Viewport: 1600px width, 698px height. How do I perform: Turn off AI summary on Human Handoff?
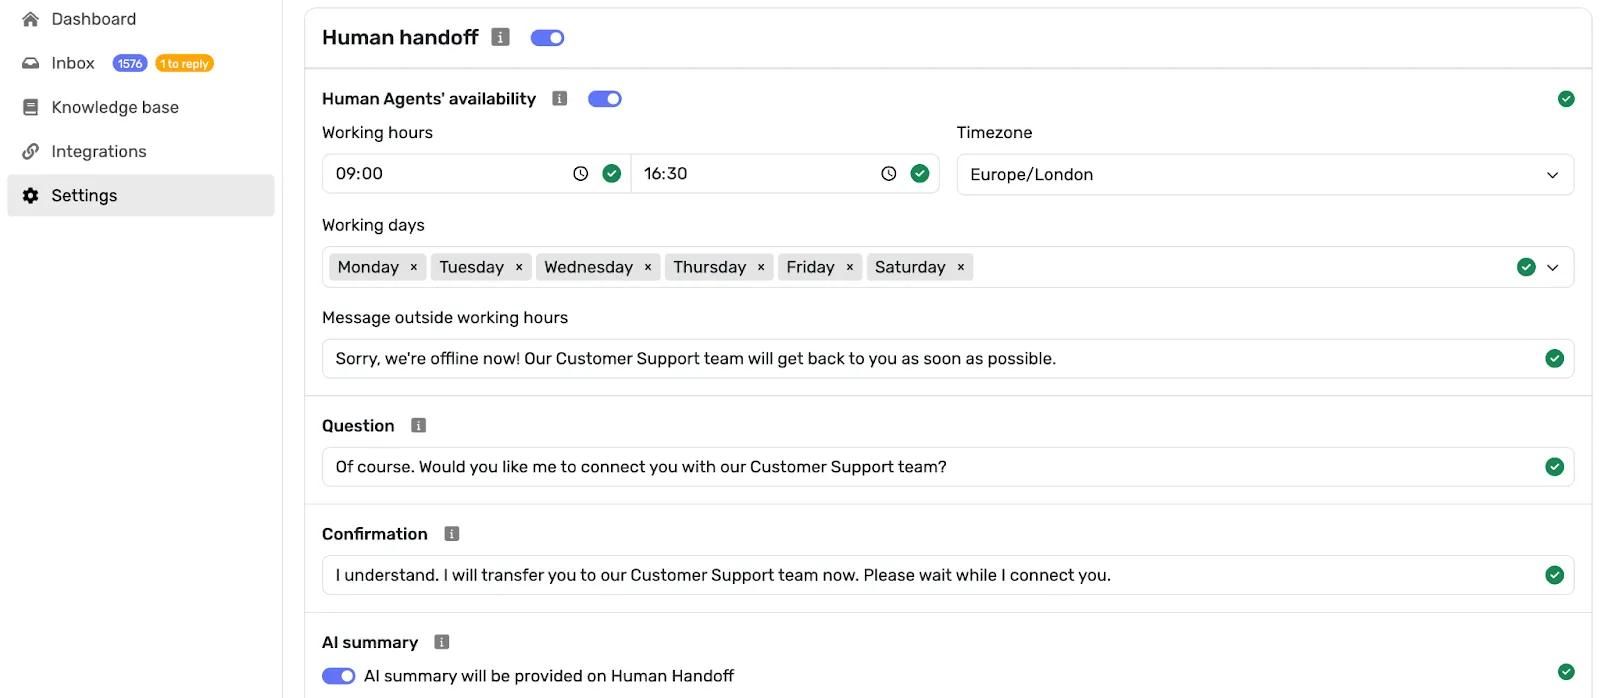[x=339, y=676]
